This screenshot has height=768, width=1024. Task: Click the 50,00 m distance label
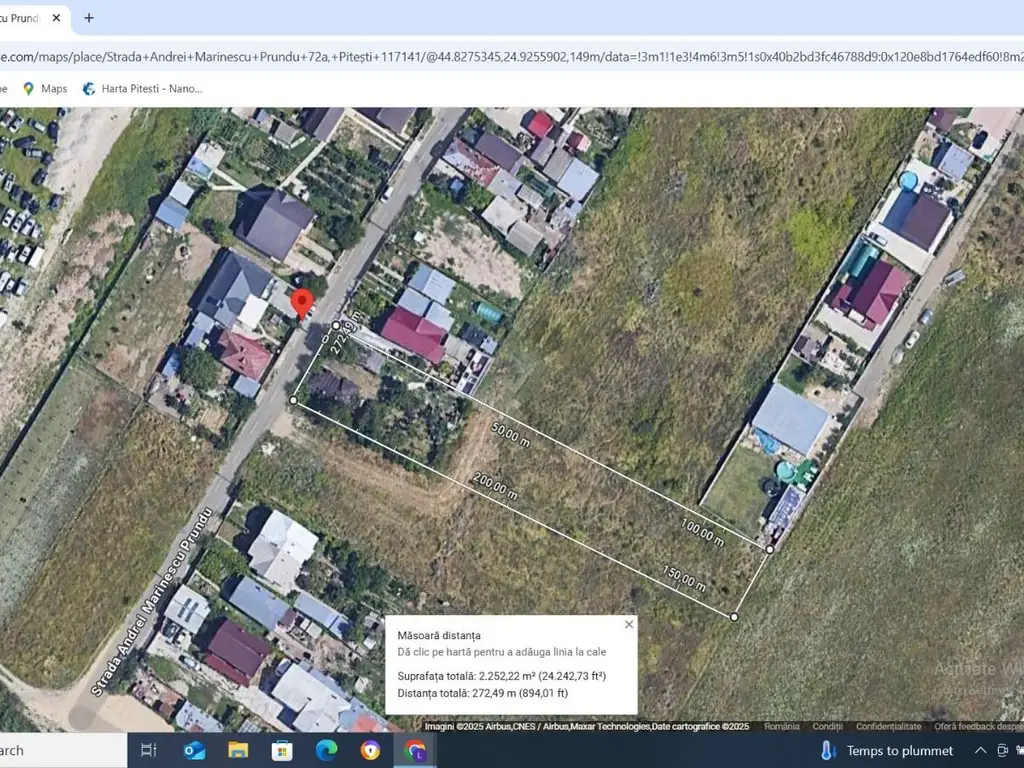511,435
